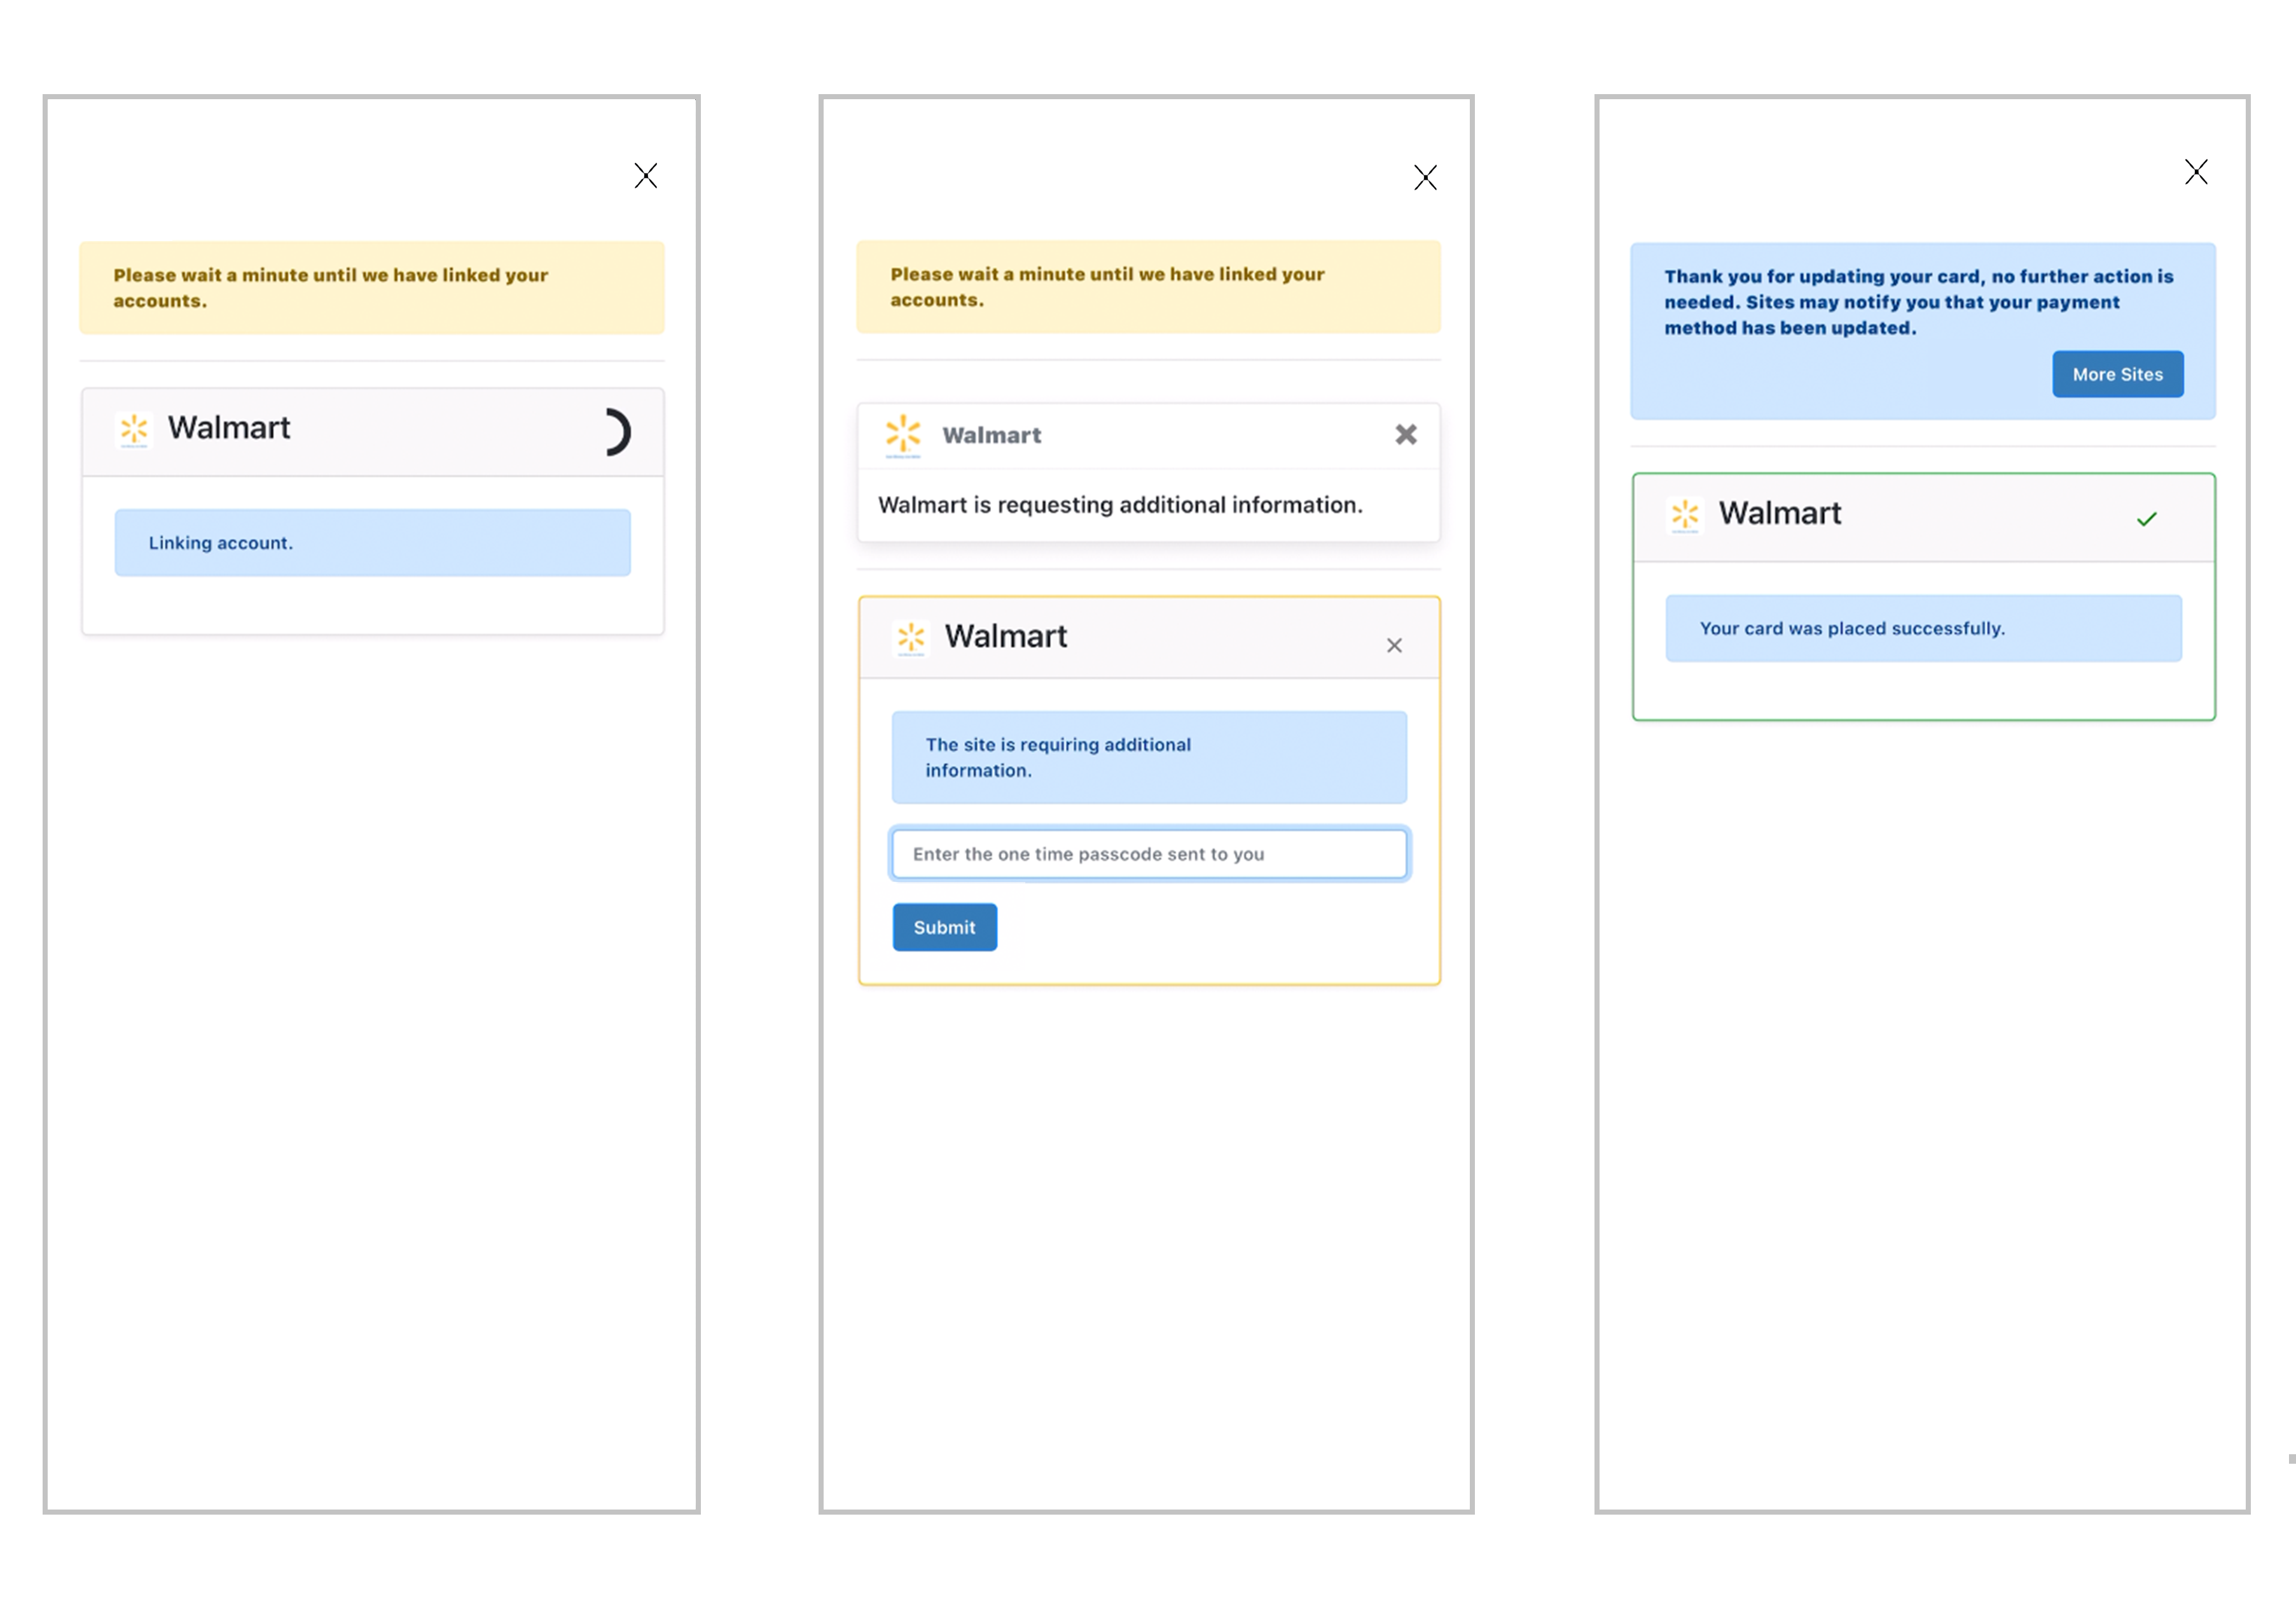The width and height of the screenshot is (2296, 1610).
Task: Select 'Walmart is requesting additional information.' text
Action: [1120, 505]
